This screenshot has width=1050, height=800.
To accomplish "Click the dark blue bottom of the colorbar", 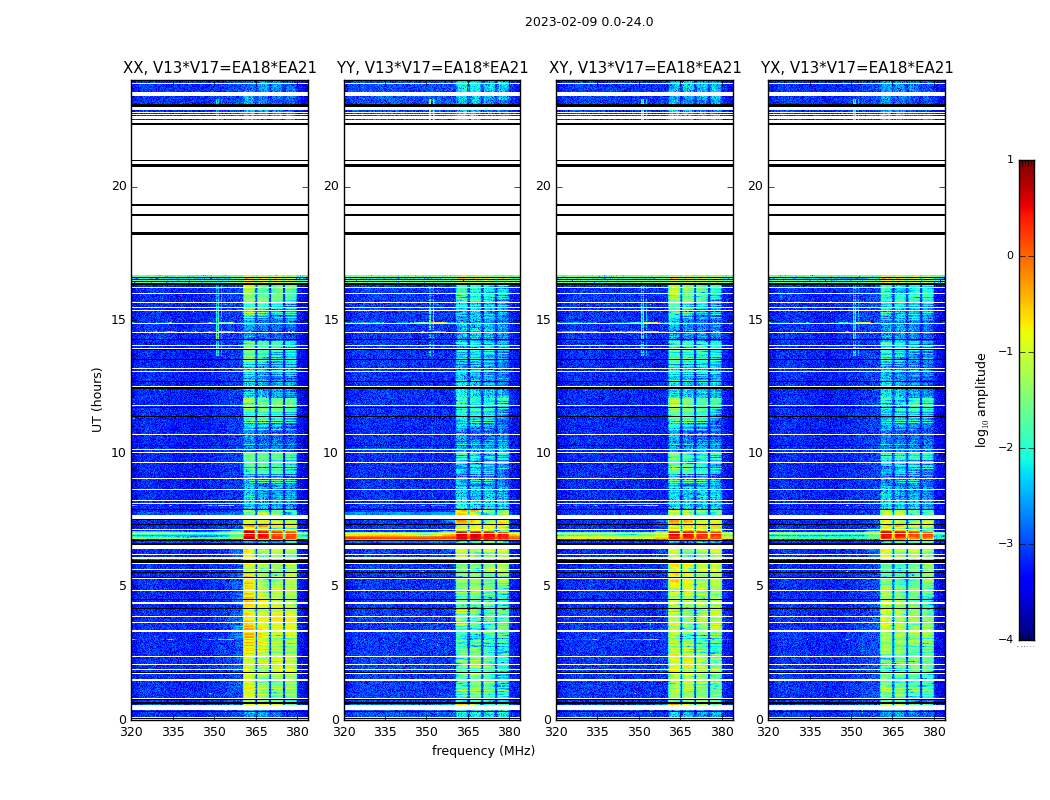I will tap(1026, 632).
